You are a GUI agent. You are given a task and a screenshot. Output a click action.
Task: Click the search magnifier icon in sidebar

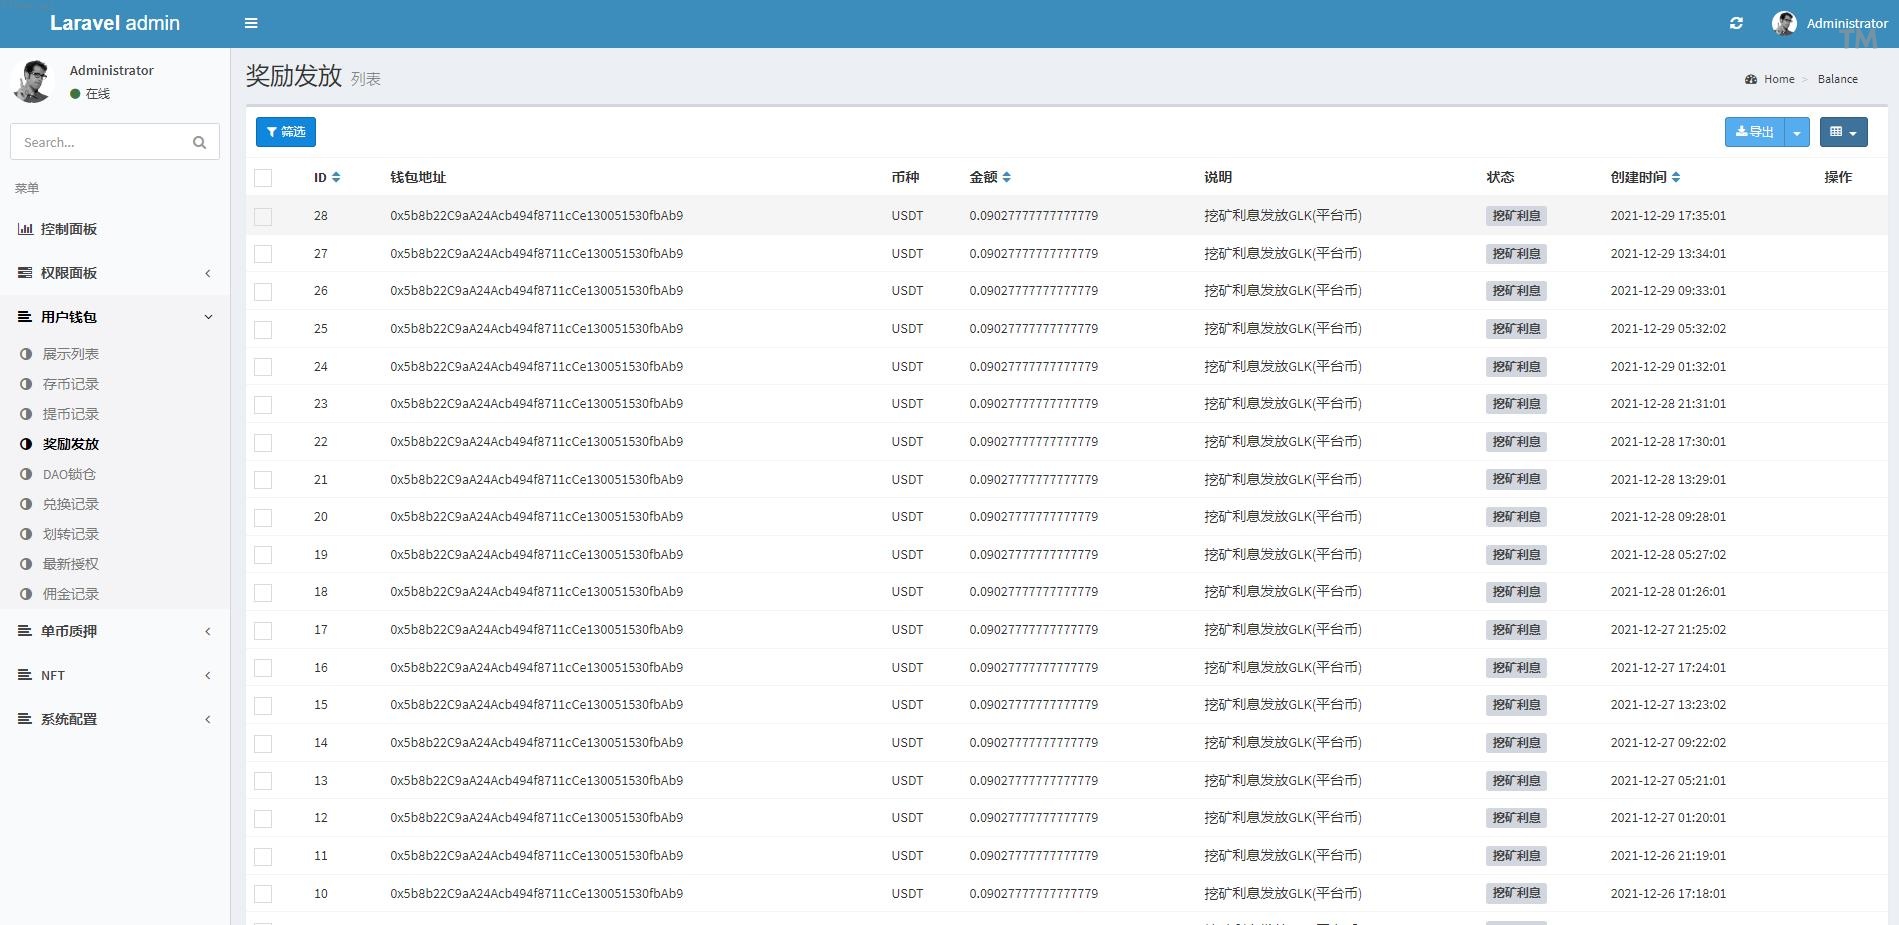point(199,142)
